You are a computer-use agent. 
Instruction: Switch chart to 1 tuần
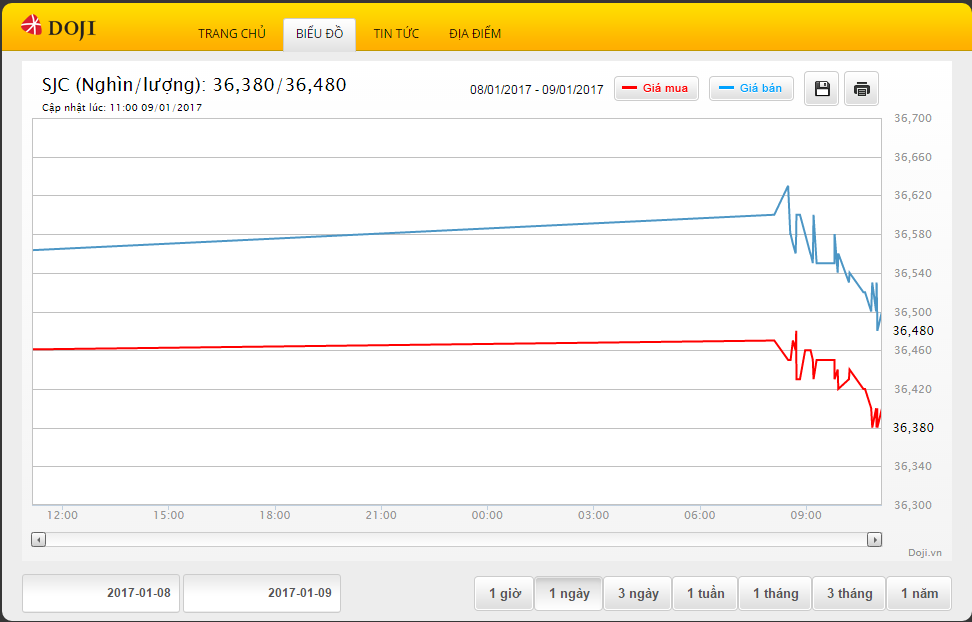click(x=705, y=593)
